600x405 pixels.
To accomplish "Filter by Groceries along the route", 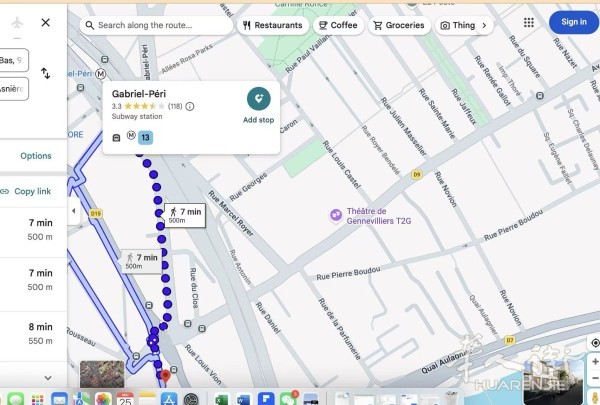I will pyautogui.click(x=399, y=25).
